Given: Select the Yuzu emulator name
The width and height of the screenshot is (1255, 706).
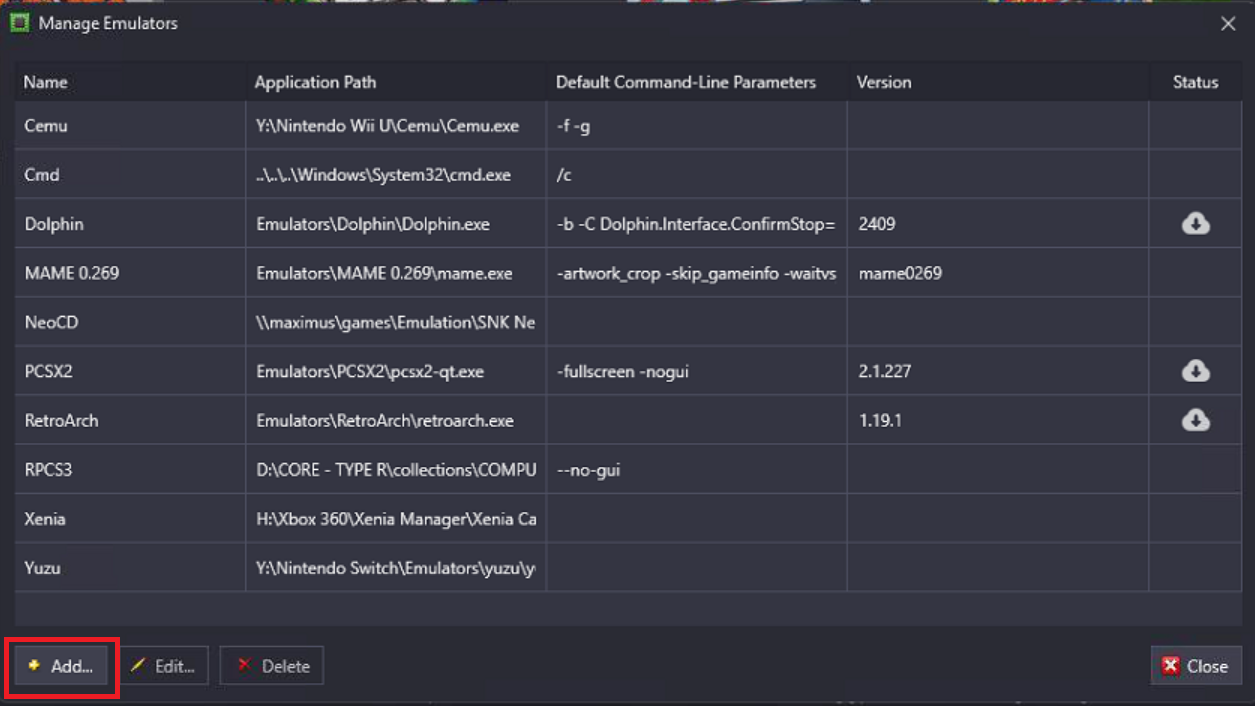Looking at the screenshot, I should click(x=43, y=567).
